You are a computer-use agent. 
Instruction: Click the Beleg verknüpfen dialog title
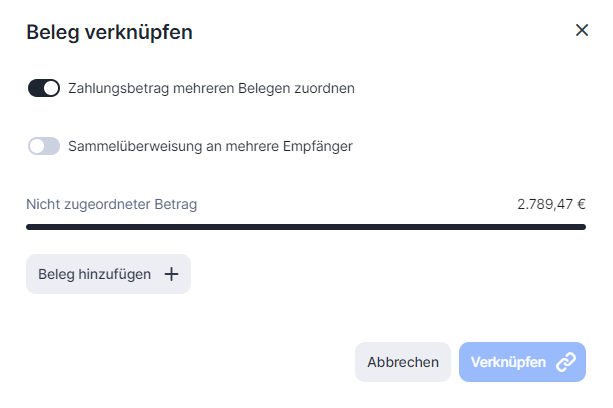point(109,32)
